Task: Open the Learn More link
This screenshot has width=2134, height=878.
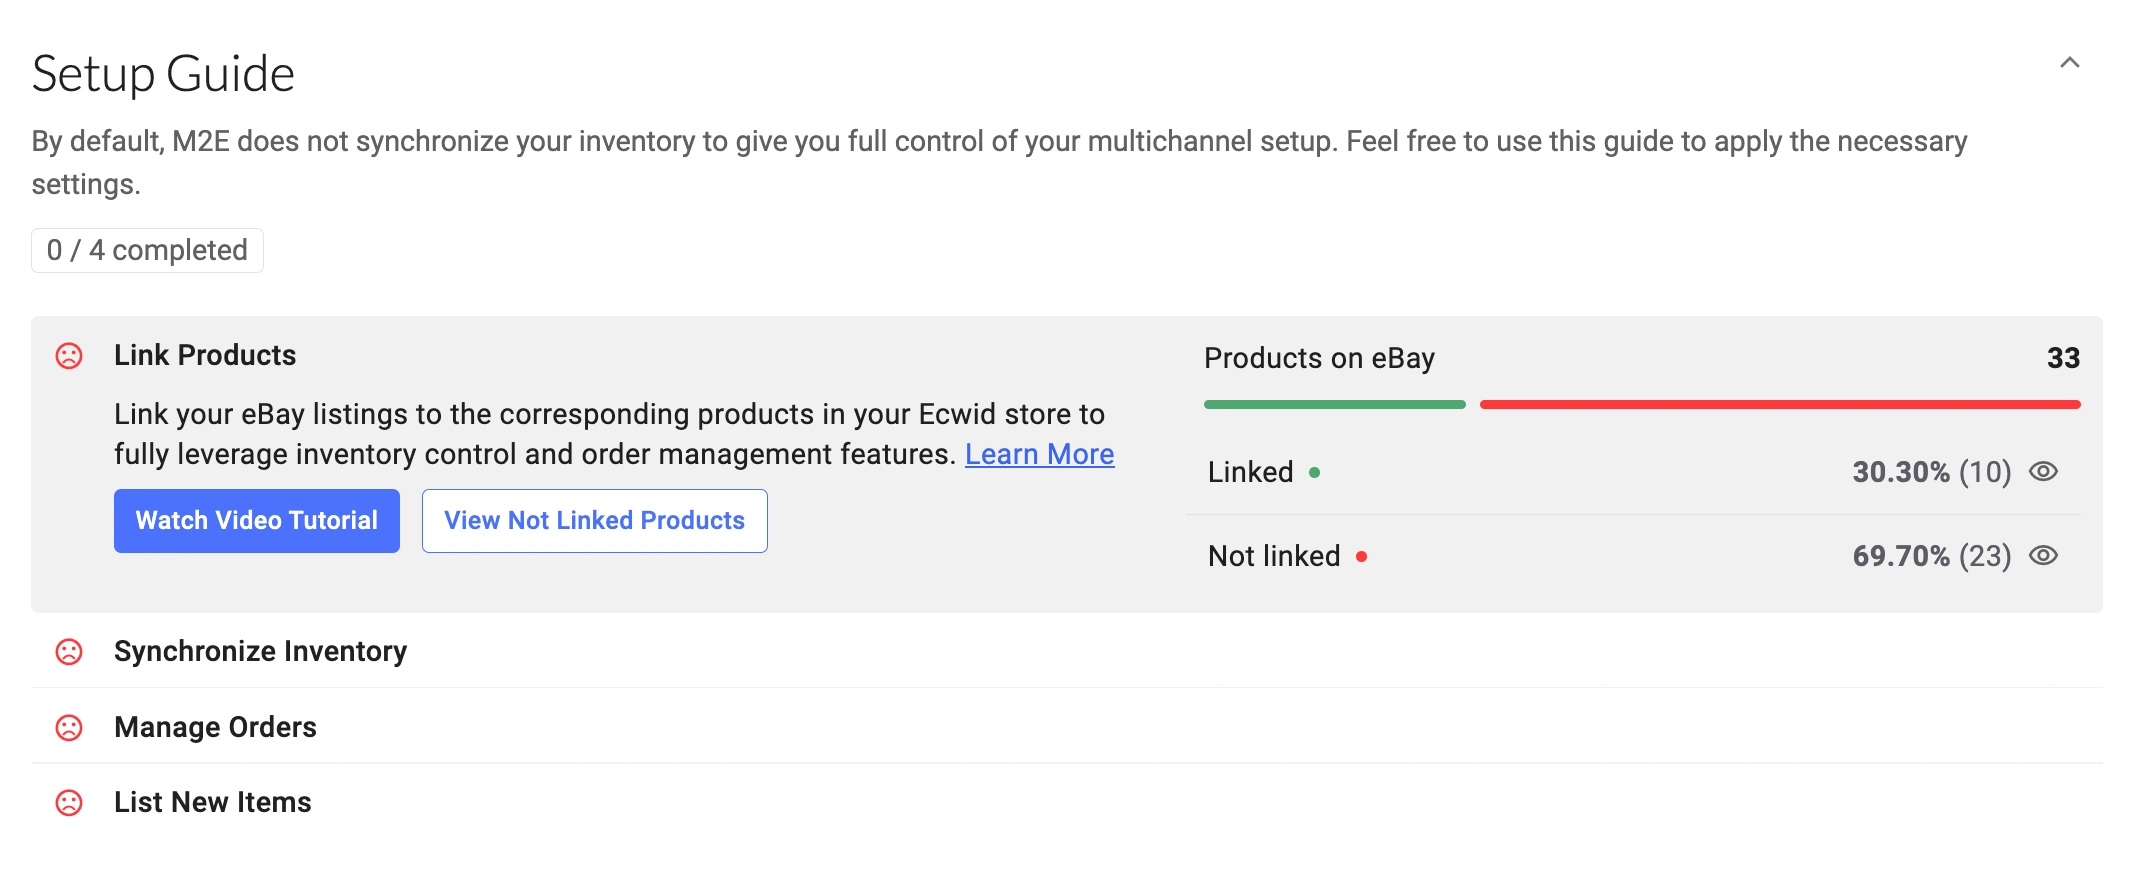Action: point(1039,454)
